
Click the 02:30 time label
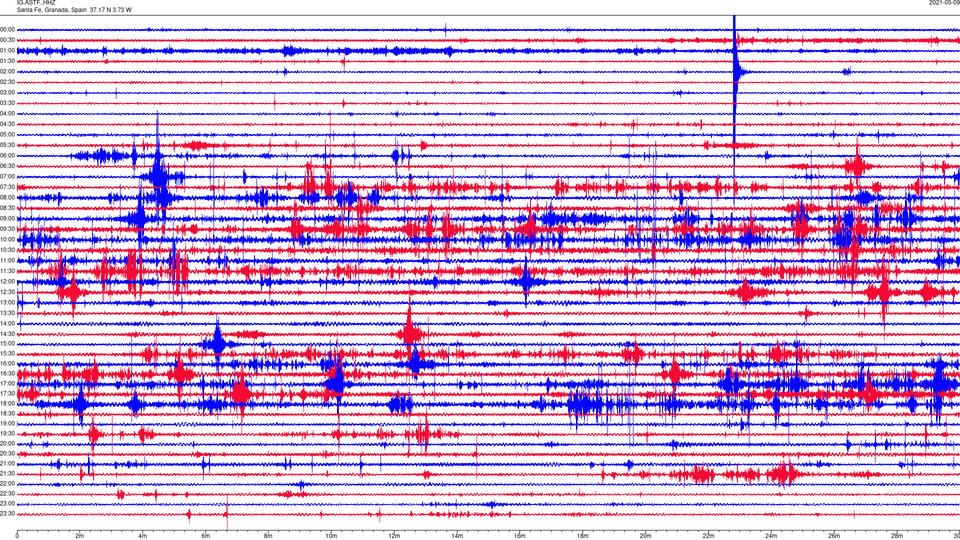pyautogui.click(x=7, y=82)
